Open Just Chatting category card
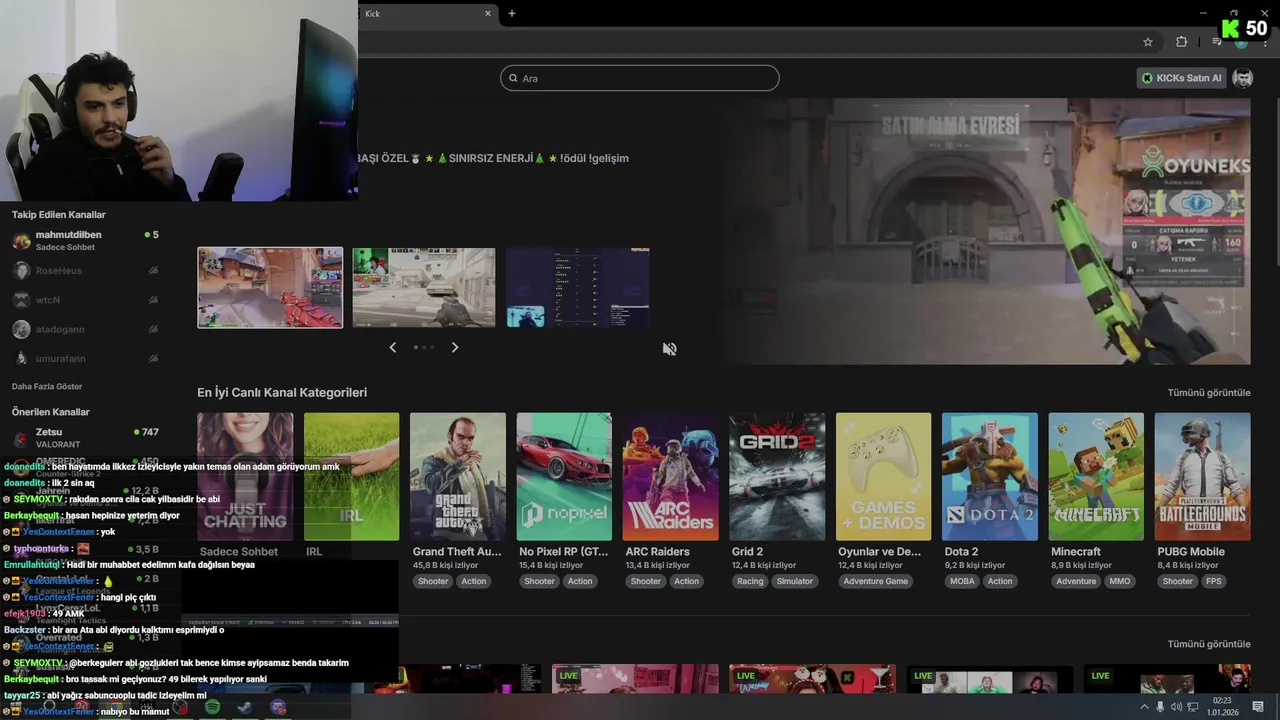Viewport: 1280px width, 720px height. pos(245,477)
